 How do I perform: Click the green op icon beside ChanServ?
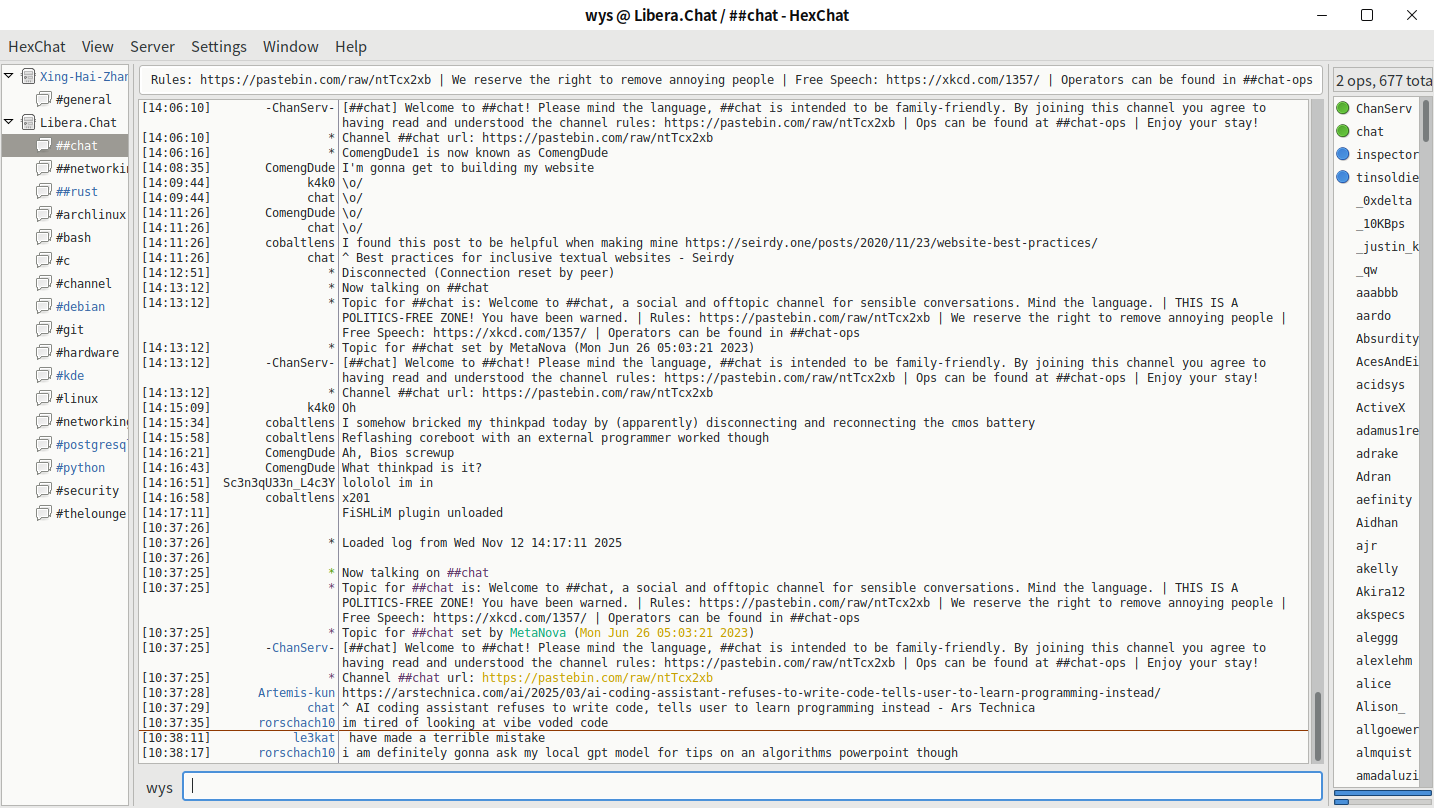(x=1343, y=108)
